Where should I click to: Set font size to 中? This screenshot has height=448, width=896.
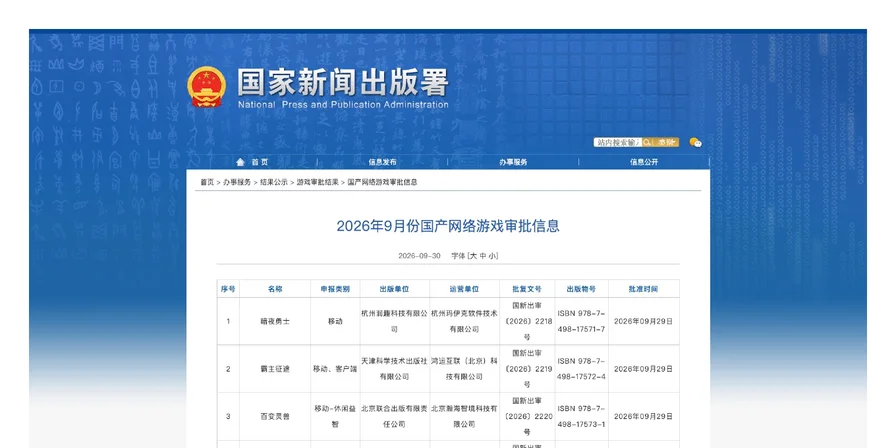483,256
